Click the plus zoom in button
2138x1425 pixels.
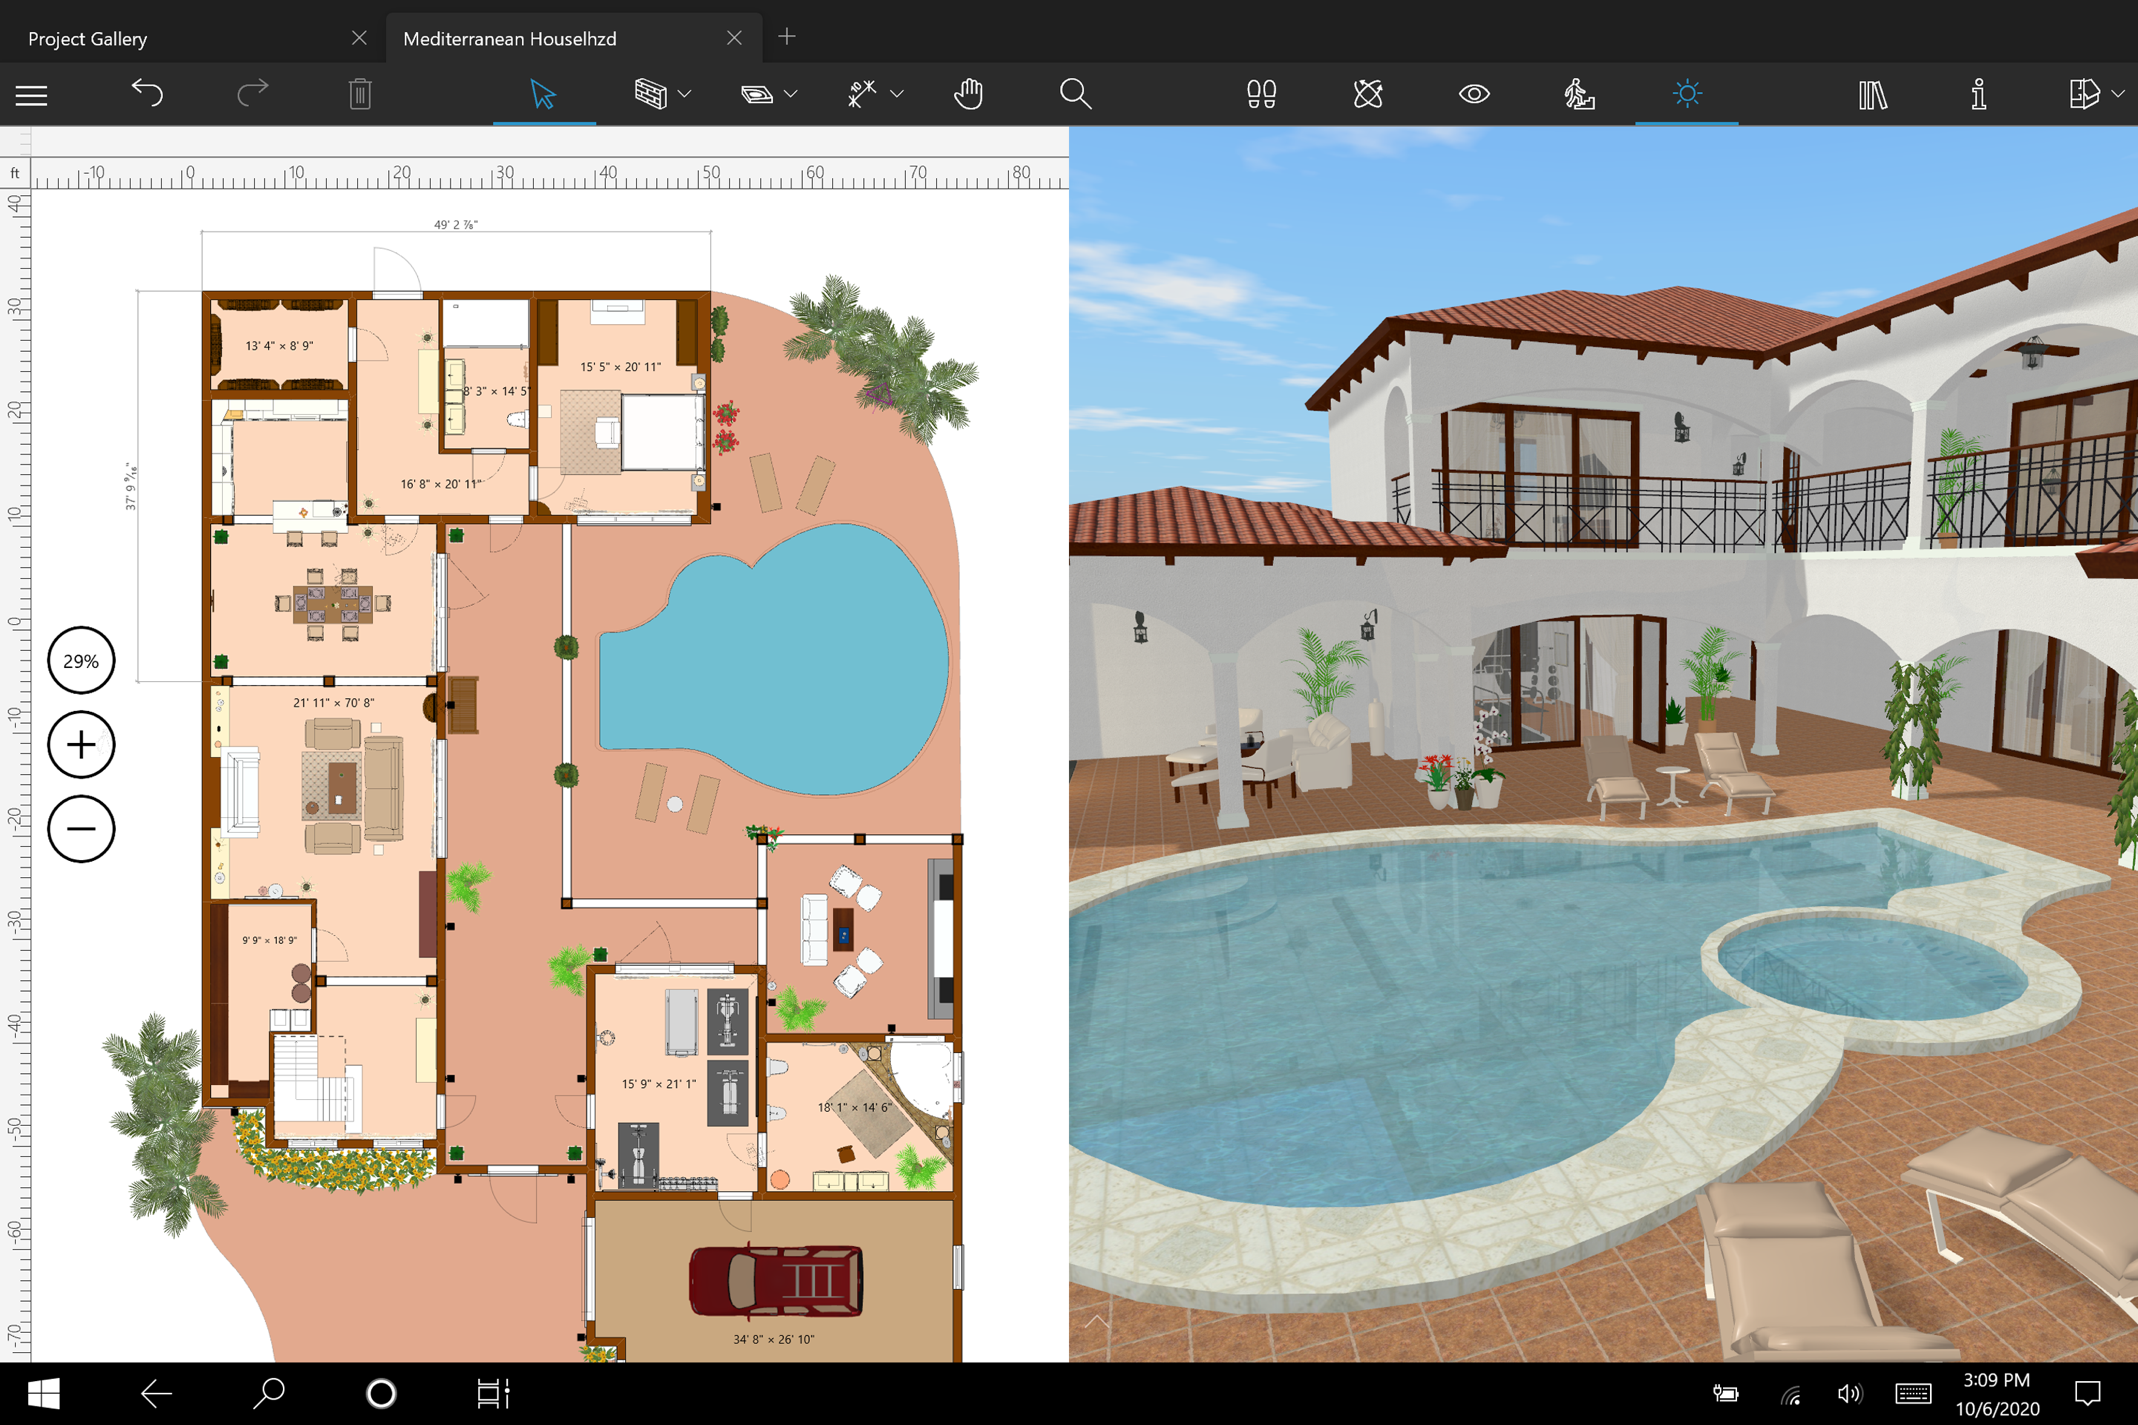pyautogui.click(x=81, y=745)
